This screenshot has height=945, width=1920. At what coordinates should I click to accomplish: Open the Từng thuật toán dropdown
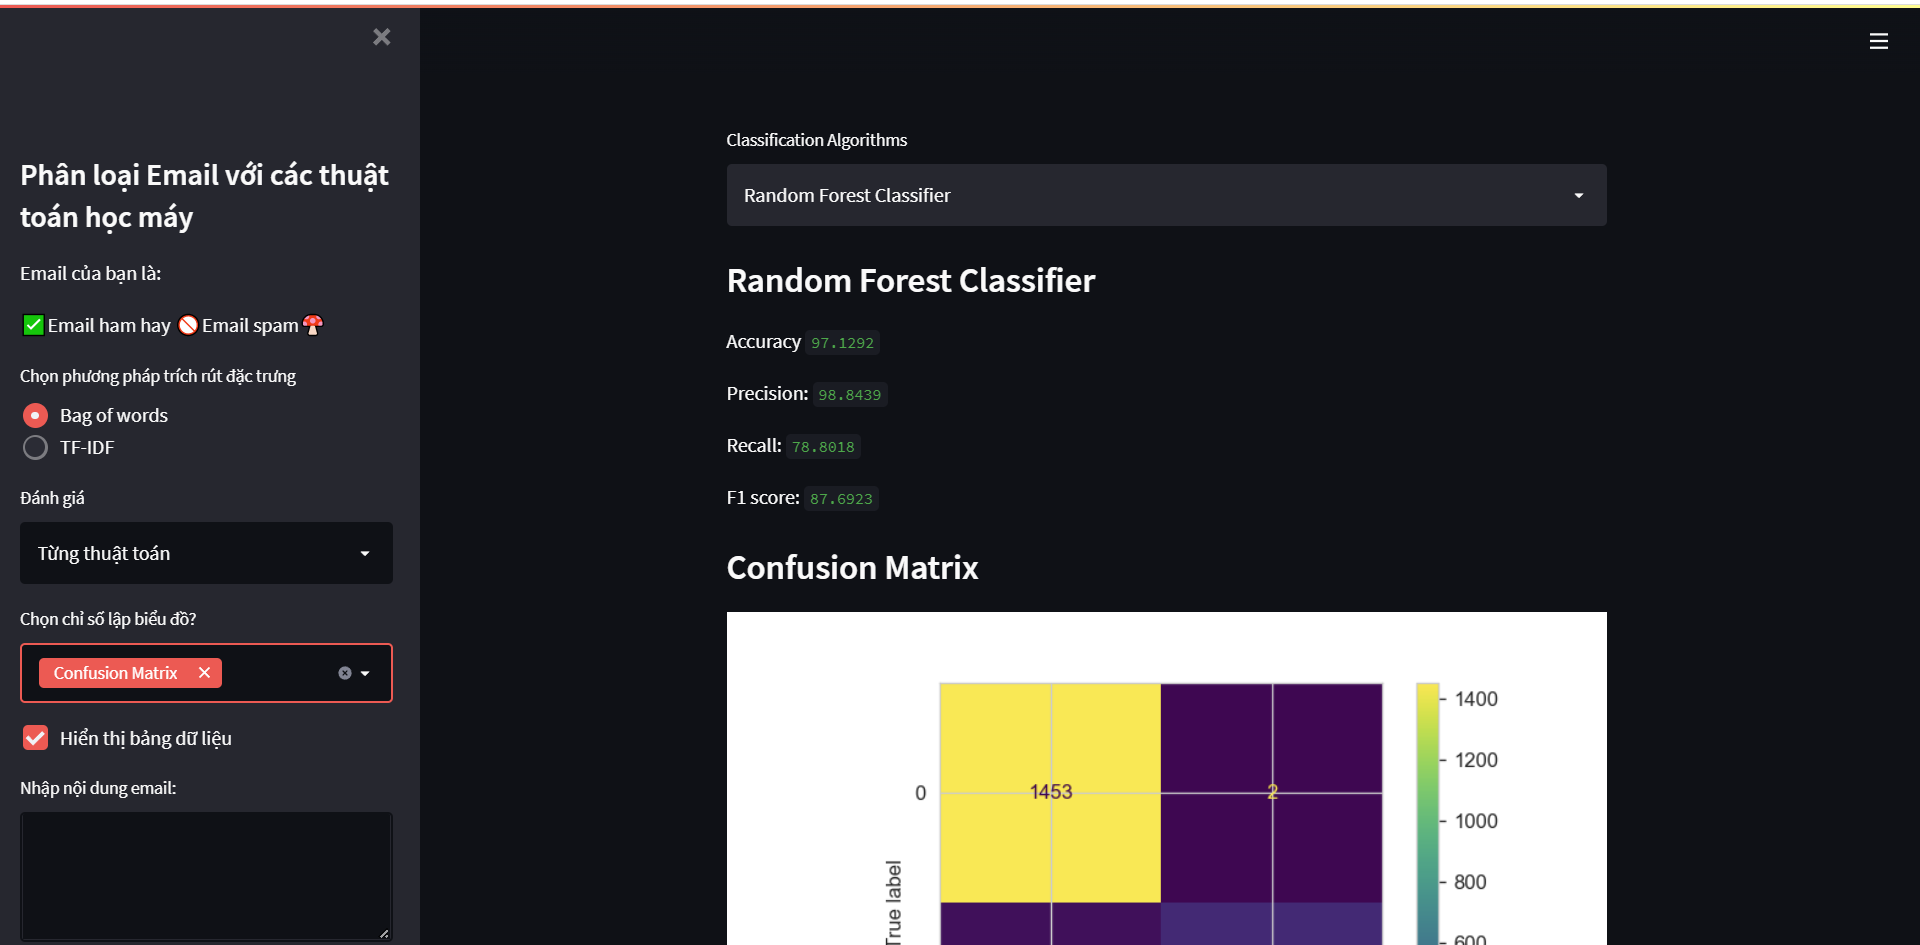point(206,553)
